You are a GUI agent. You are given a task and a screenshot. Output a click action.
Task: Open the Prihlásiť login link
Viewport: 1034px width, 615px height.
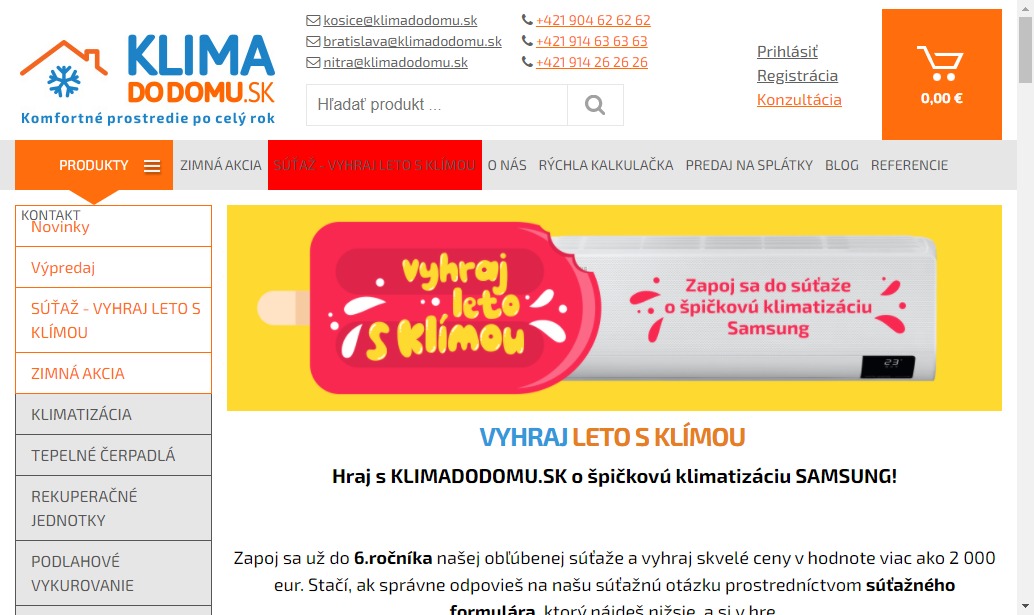click(787, 51)
